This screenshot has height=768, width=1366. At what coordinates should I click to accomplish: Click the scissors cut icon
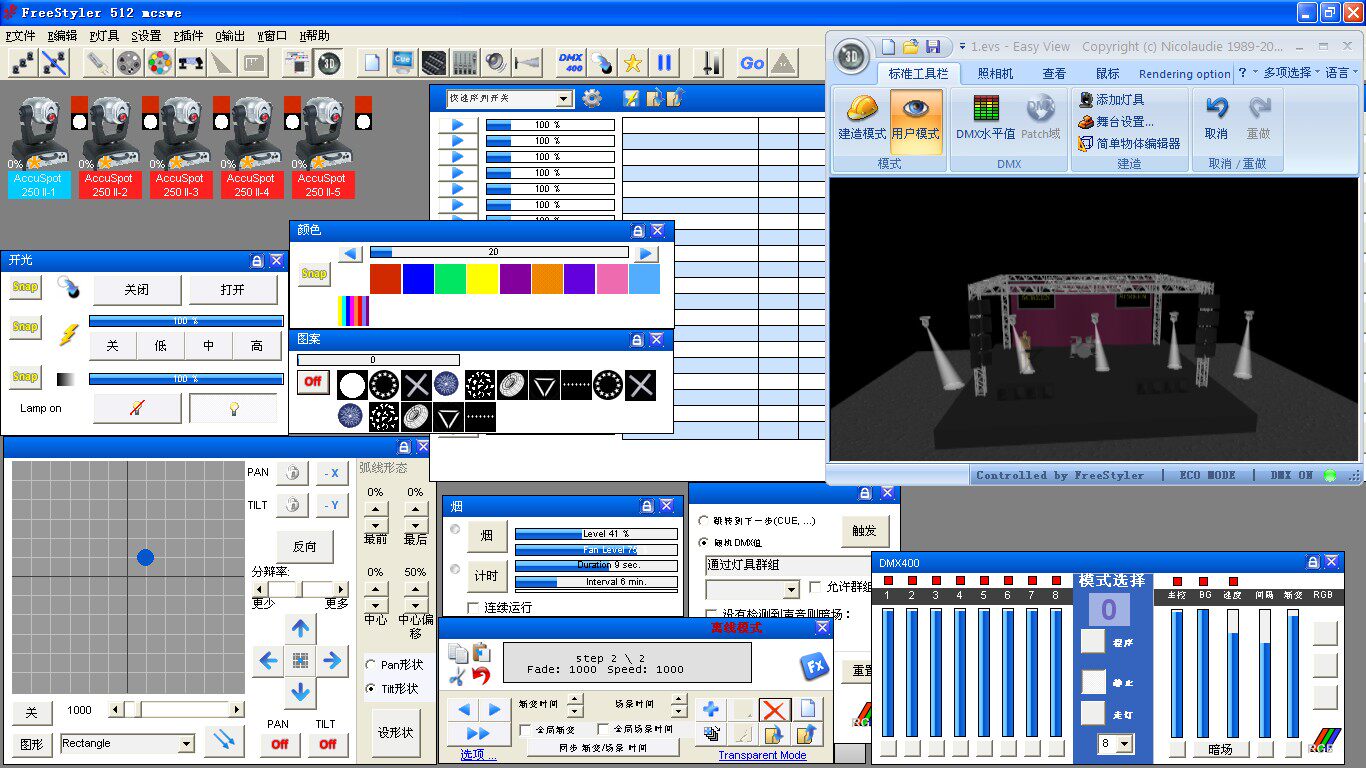point(457,676)
